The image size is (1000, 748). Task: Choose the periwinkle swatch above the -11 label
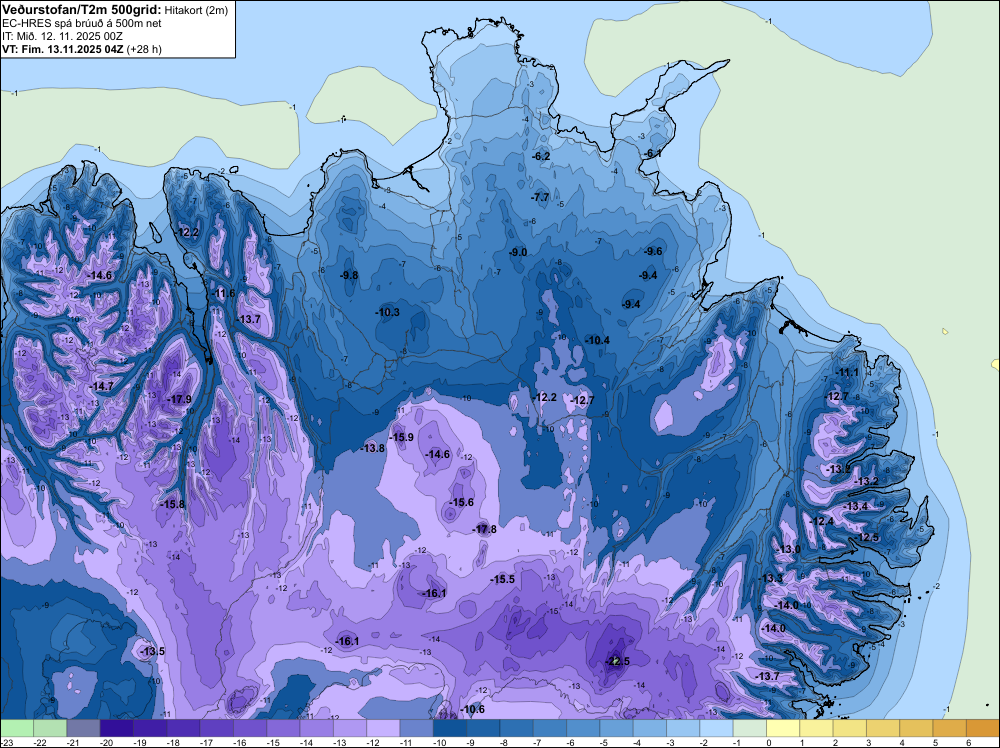(x=416, y=728)
